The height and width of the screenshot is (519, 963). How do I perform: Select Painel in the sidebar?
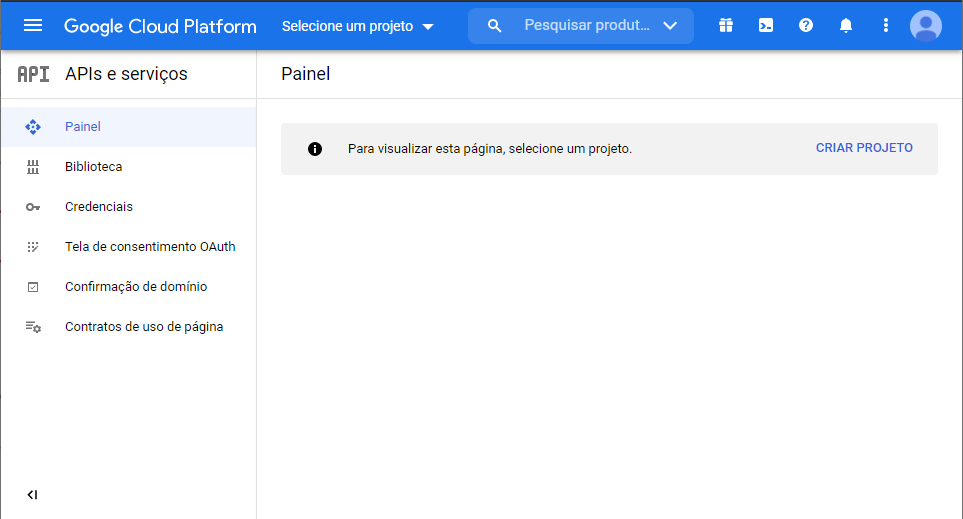[x=83, y=127]
